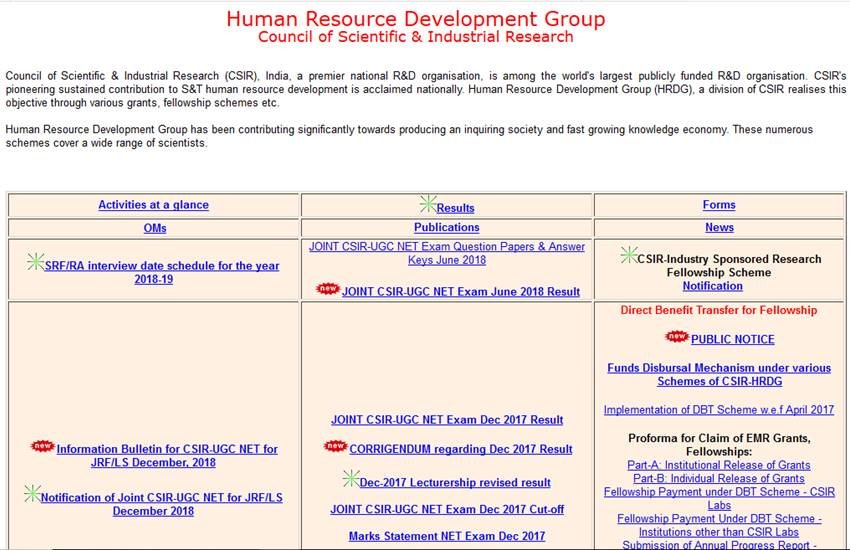Click the Council of Scientific & Industrial Research subtitle
This screenshot has height=550, width=850.
(416, 37)
